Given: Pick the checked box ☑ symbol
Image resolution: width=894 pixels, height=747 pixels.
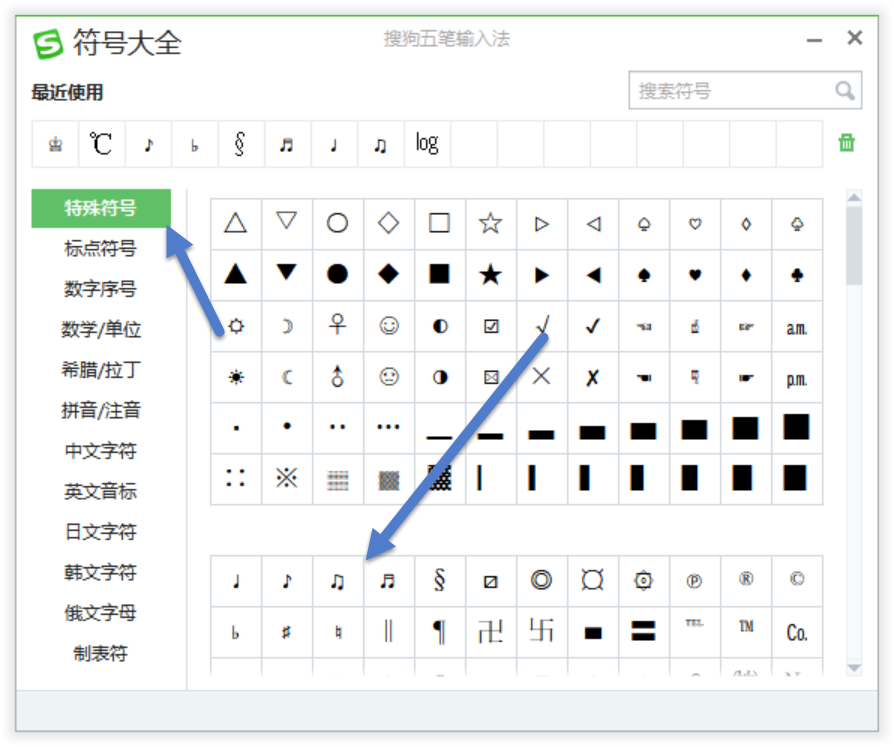Looking at the screenshot, I should tap(490, 326).
